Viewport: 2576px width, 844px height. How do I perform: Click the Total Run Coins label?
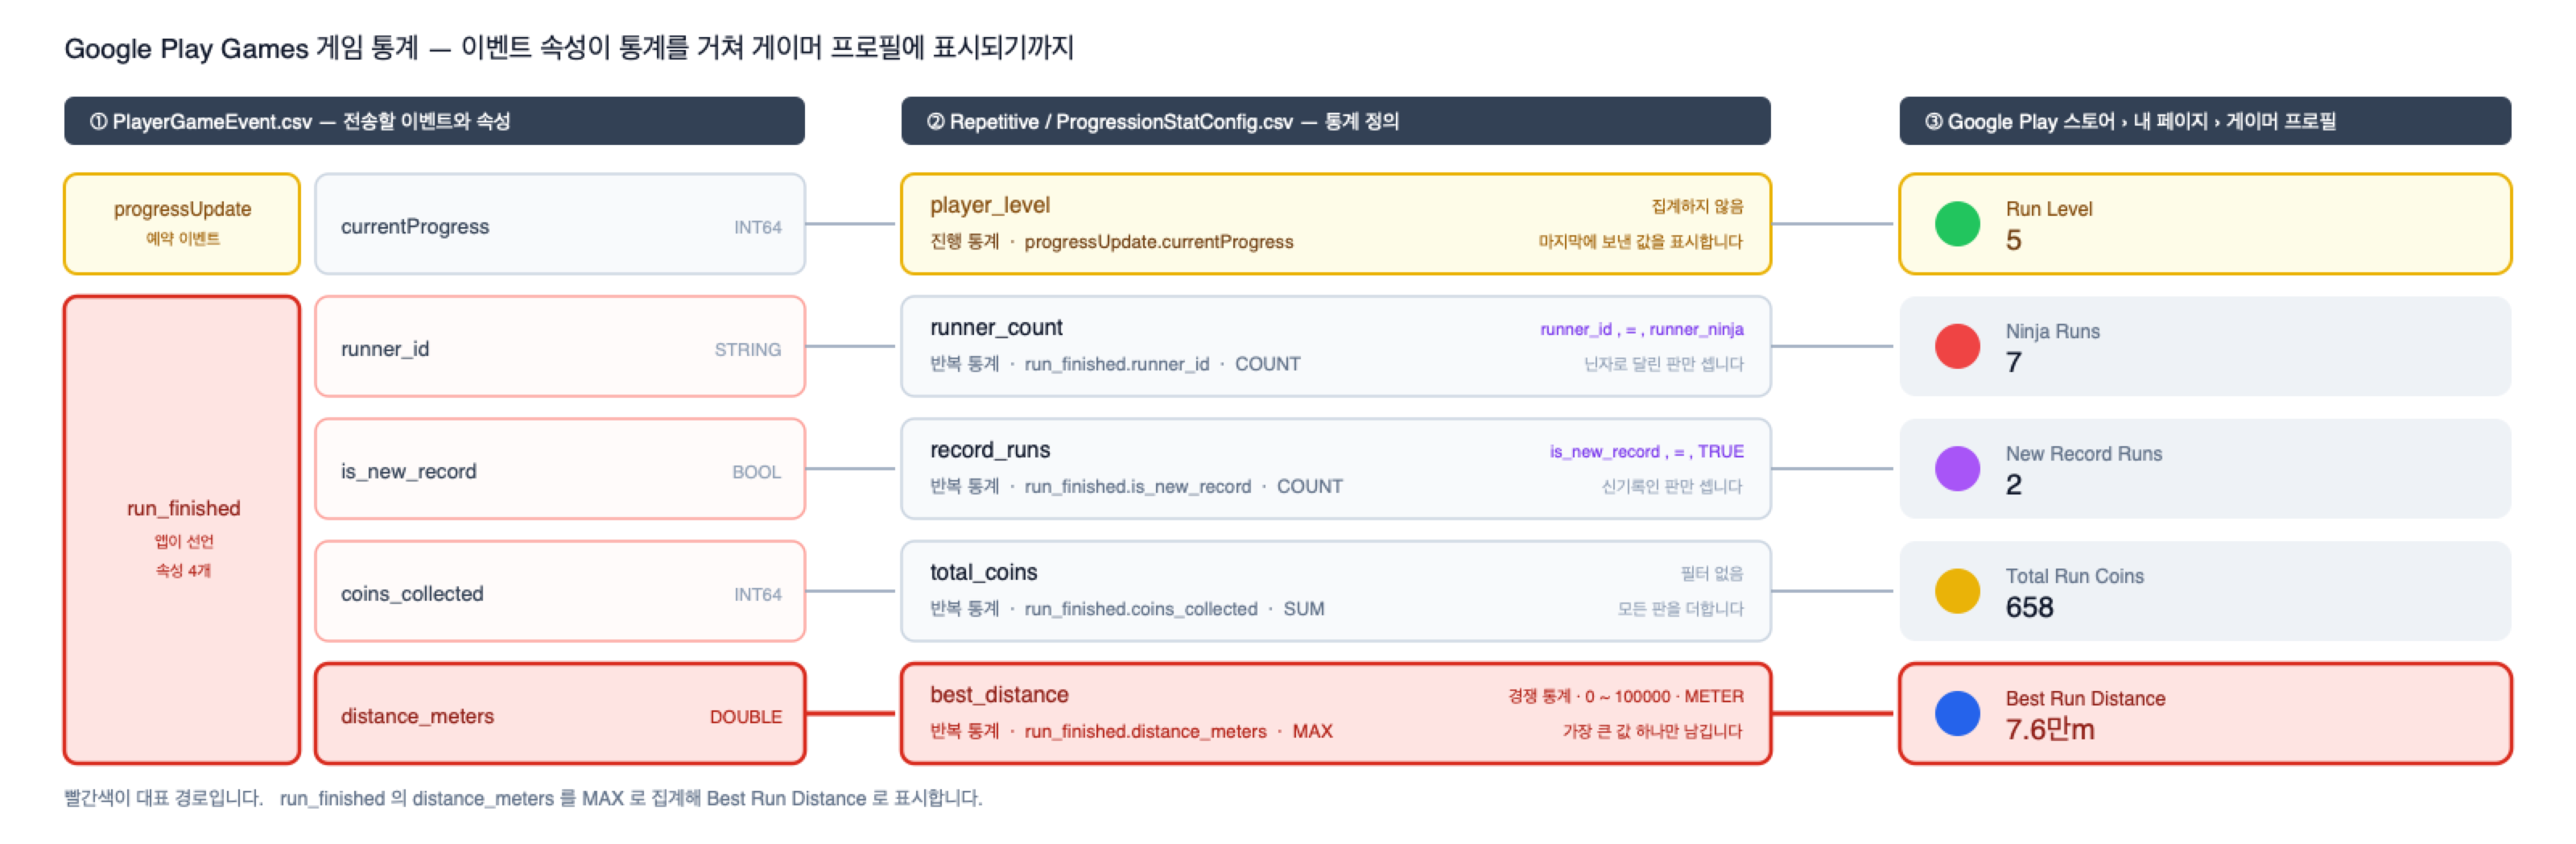pos(2074,576)
